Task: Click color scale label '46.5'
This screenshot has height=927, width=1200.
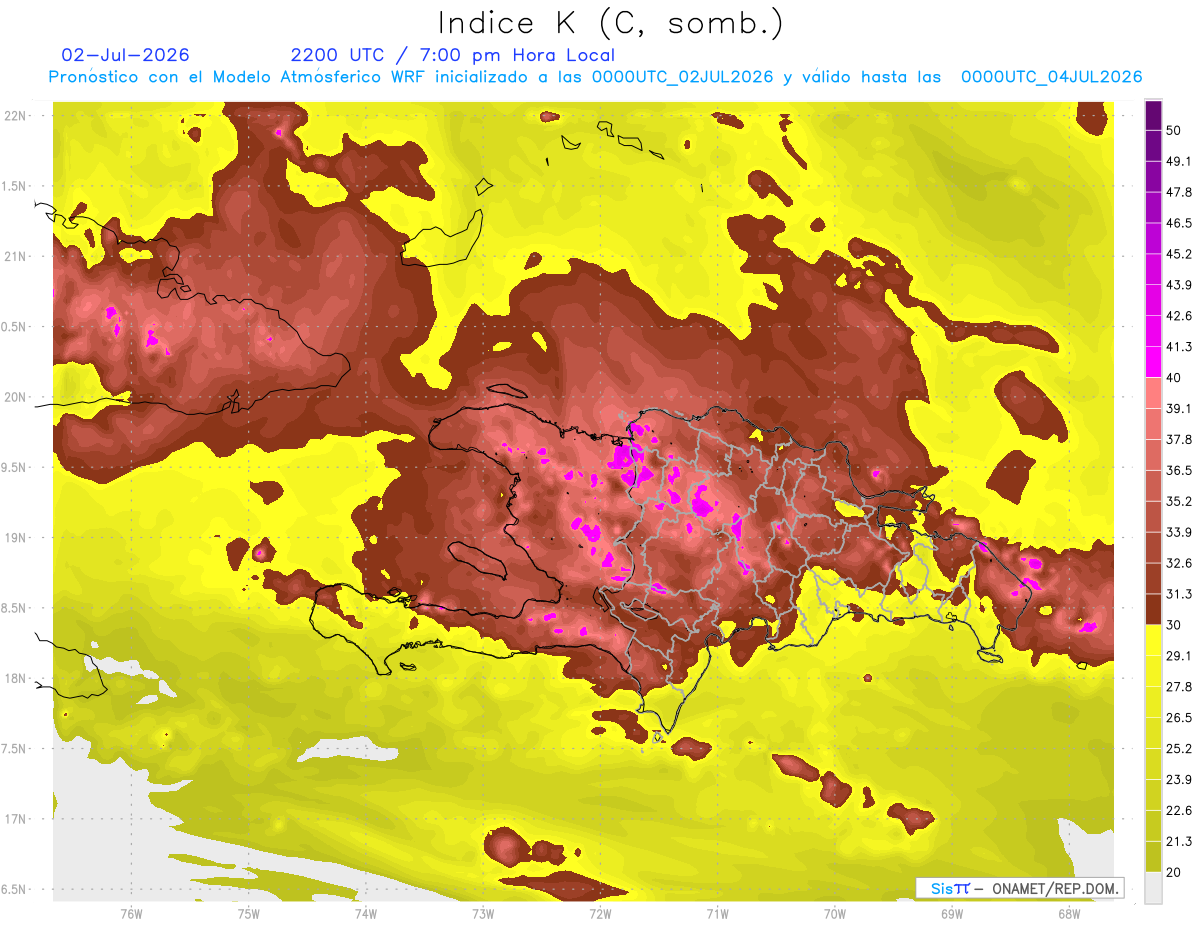Action: point(1179,223)
